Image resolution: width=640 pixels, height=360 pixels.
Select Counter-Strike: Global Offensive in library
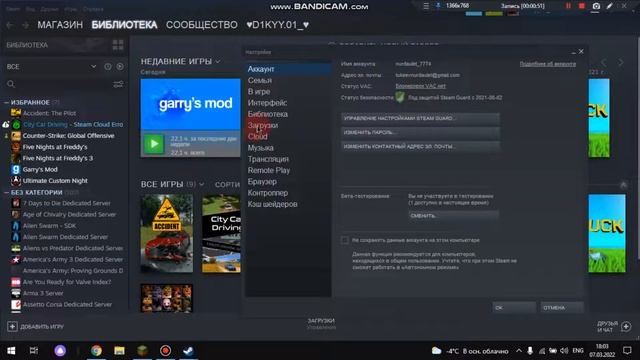pyautogui.click(x=68, y=136)
